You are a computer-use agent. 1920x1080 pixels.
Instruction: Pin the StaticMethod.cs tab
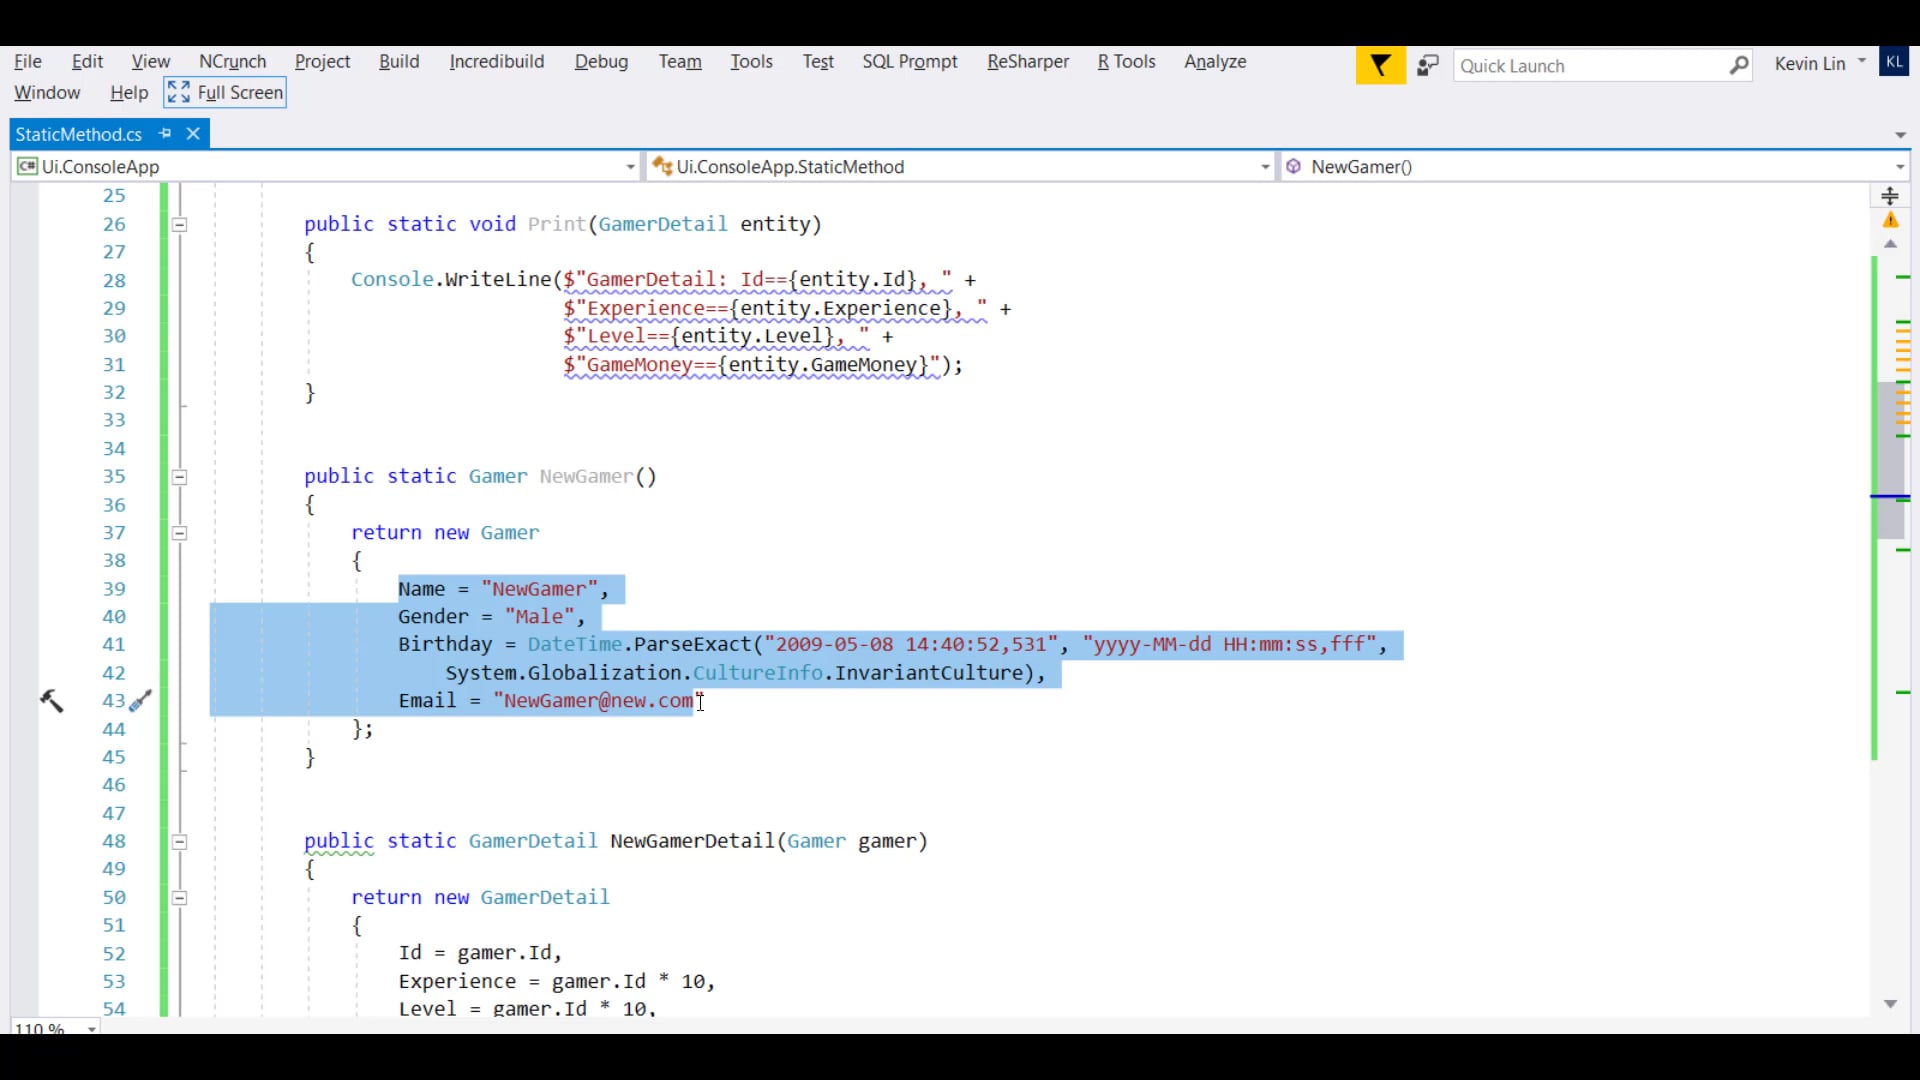165,133
